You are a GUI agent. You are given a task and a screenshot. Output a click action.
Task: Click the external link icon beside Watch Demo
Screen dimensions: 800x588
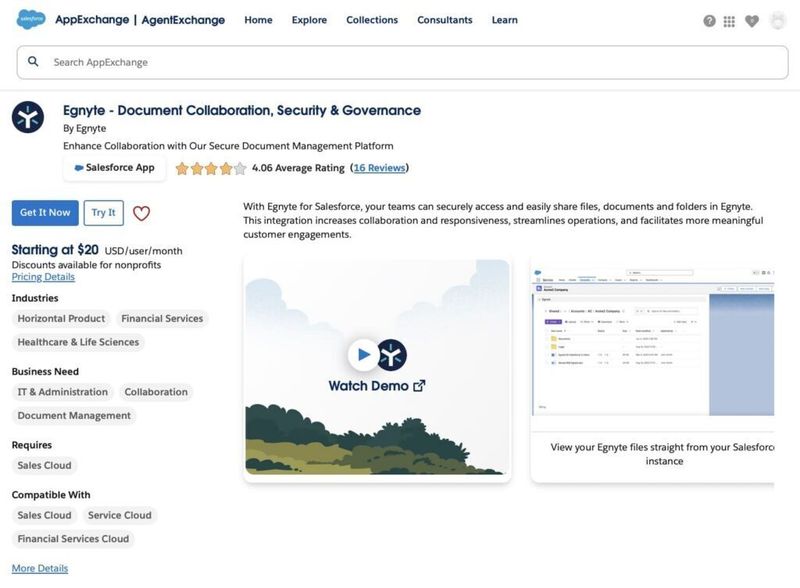tap(419, 386)
